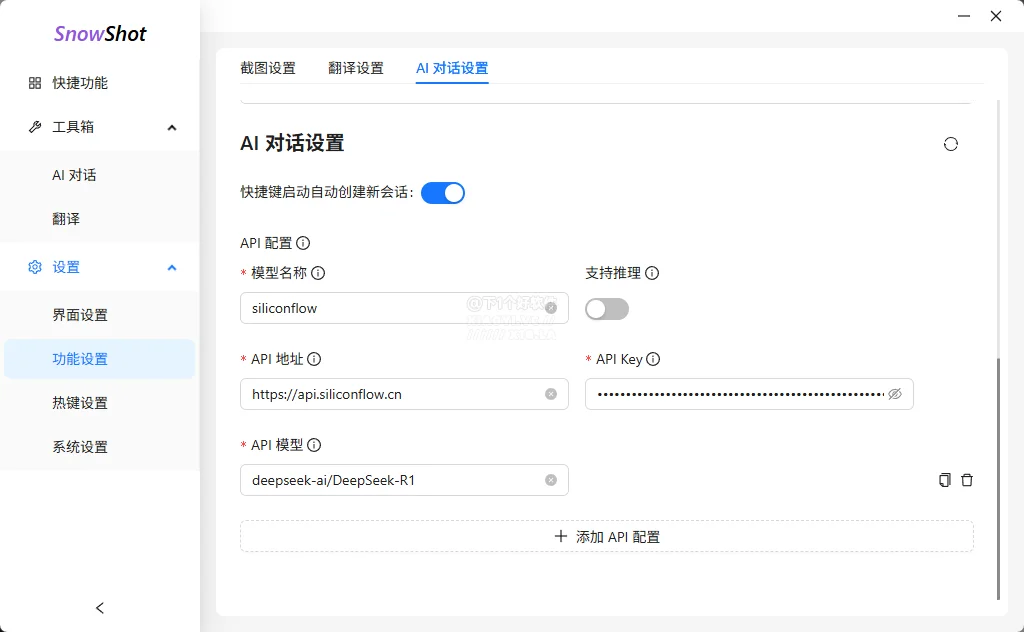The width and height of the screenshot is (1024, 632).
Task: Switch to the 翻译设置 tab
Action: (356, 68)
